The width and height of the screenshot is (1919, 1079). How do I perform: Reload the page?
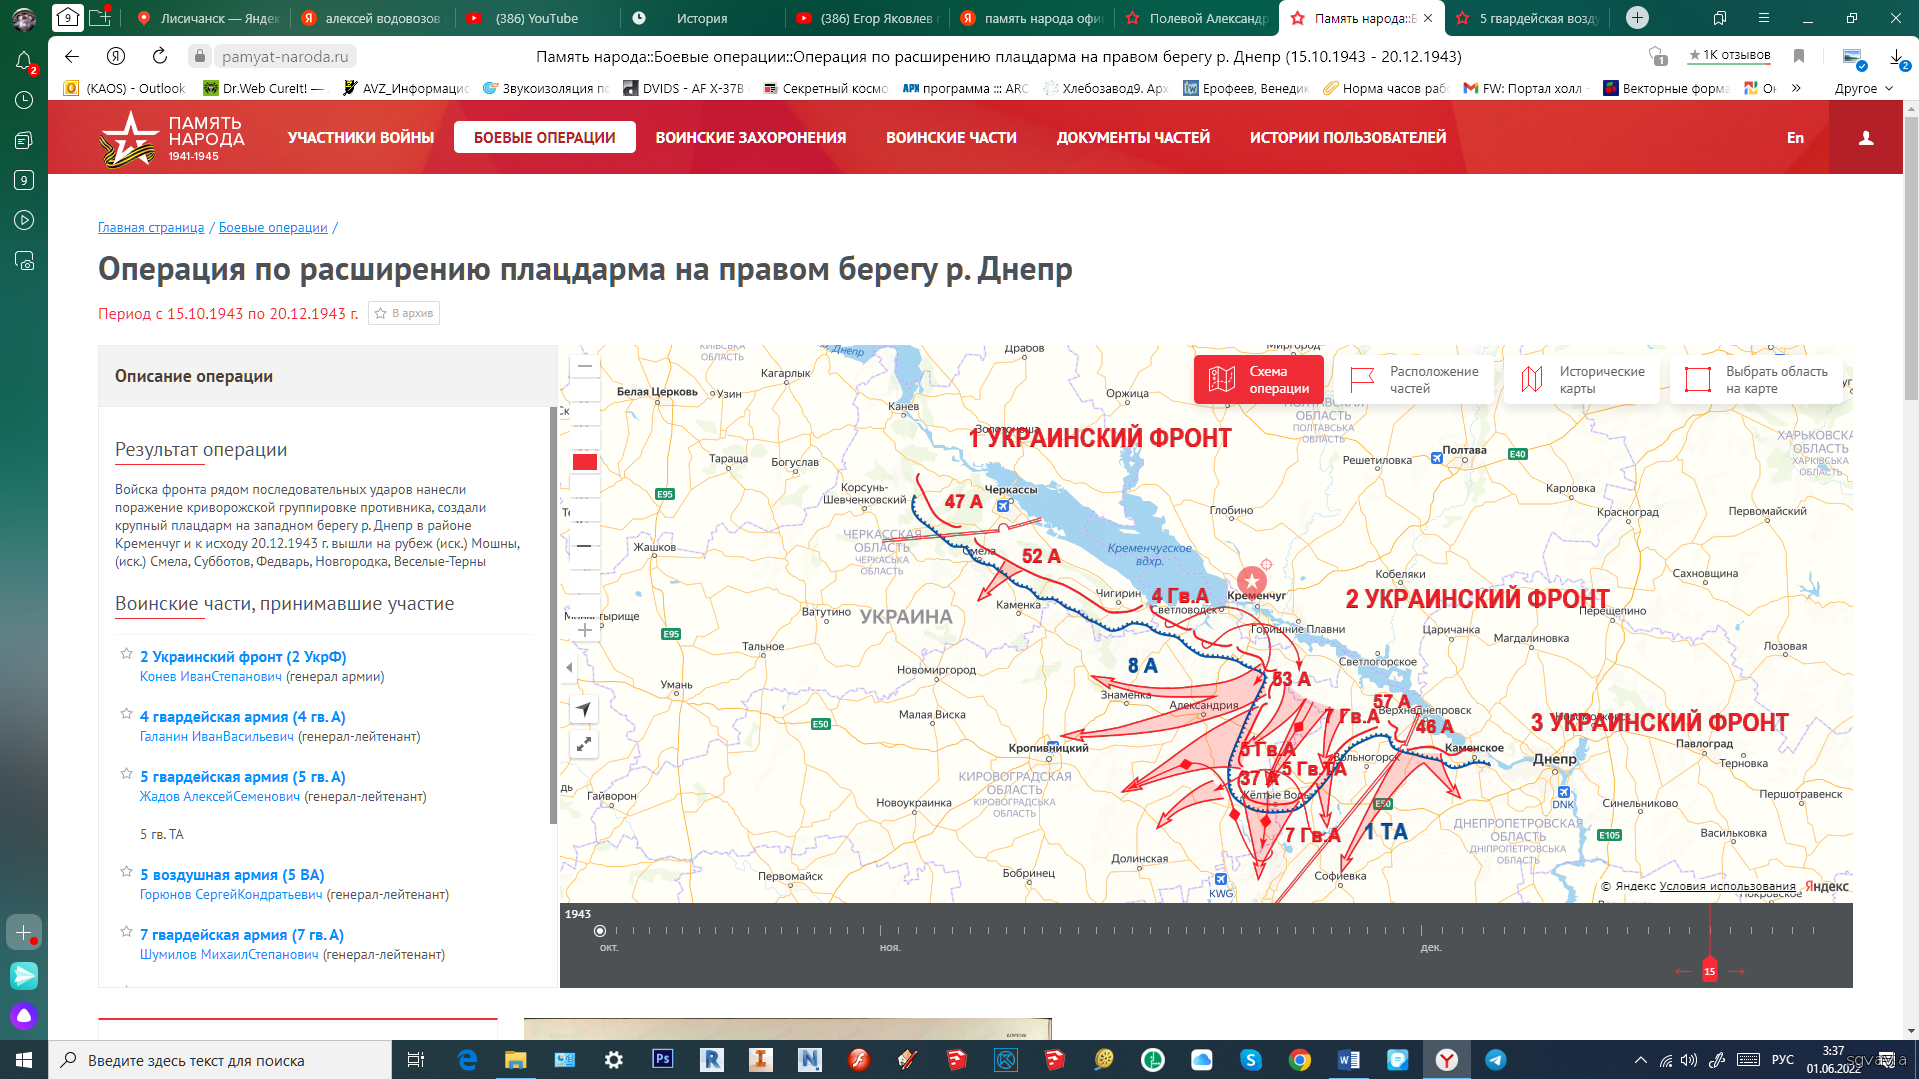[x=160, y=57]
